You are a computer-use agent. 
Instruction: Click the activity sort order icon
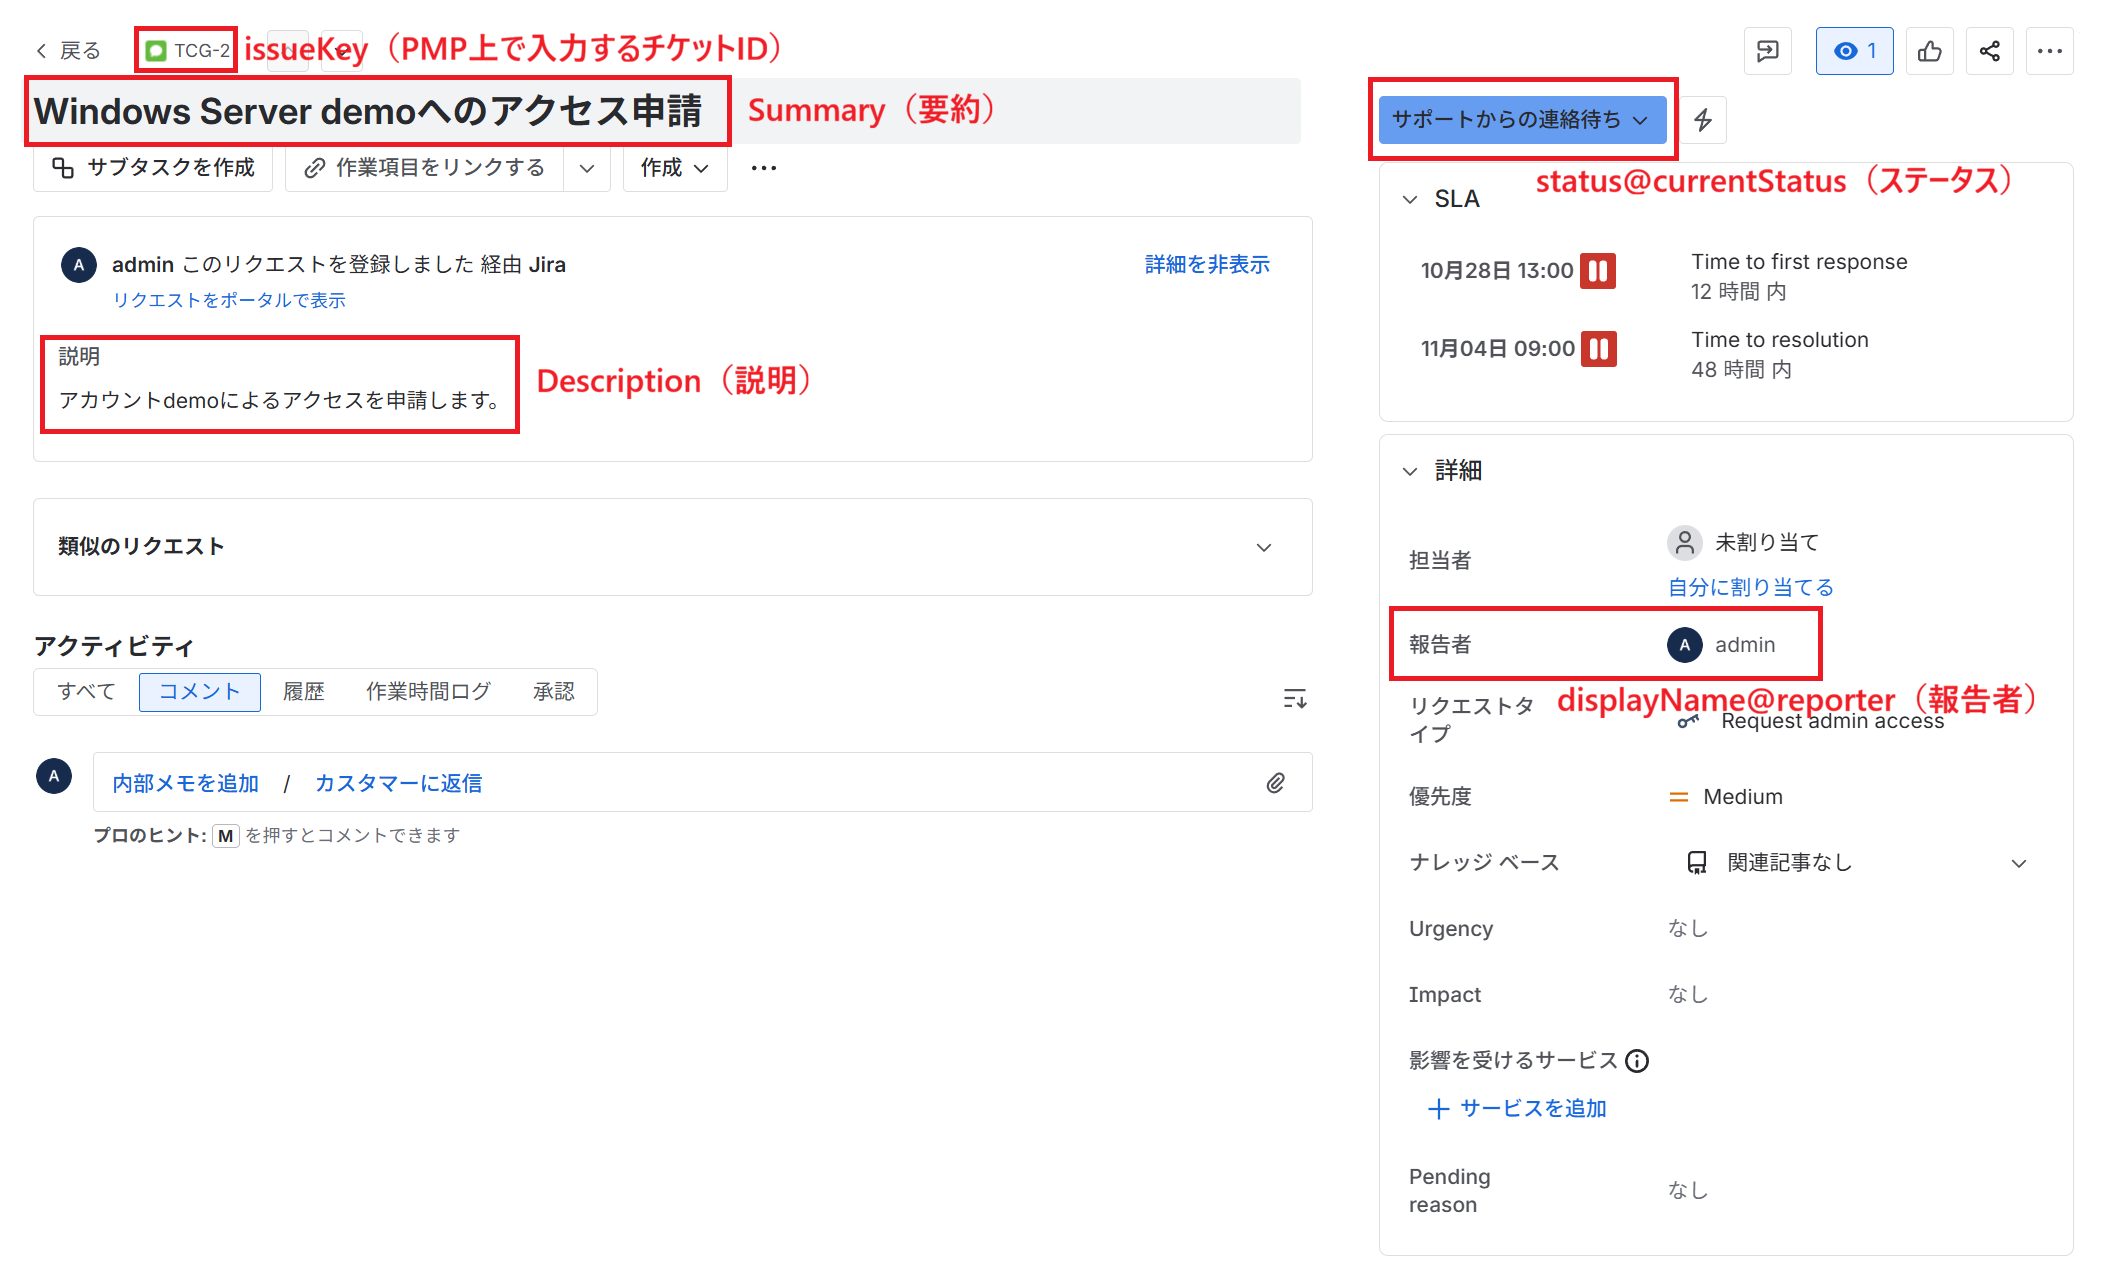tap(1294, 698)
